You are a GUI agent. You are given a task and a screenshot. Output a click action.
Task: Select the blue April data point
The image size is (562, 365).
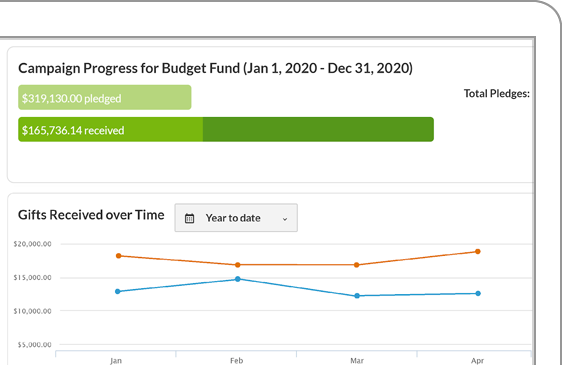478,293
